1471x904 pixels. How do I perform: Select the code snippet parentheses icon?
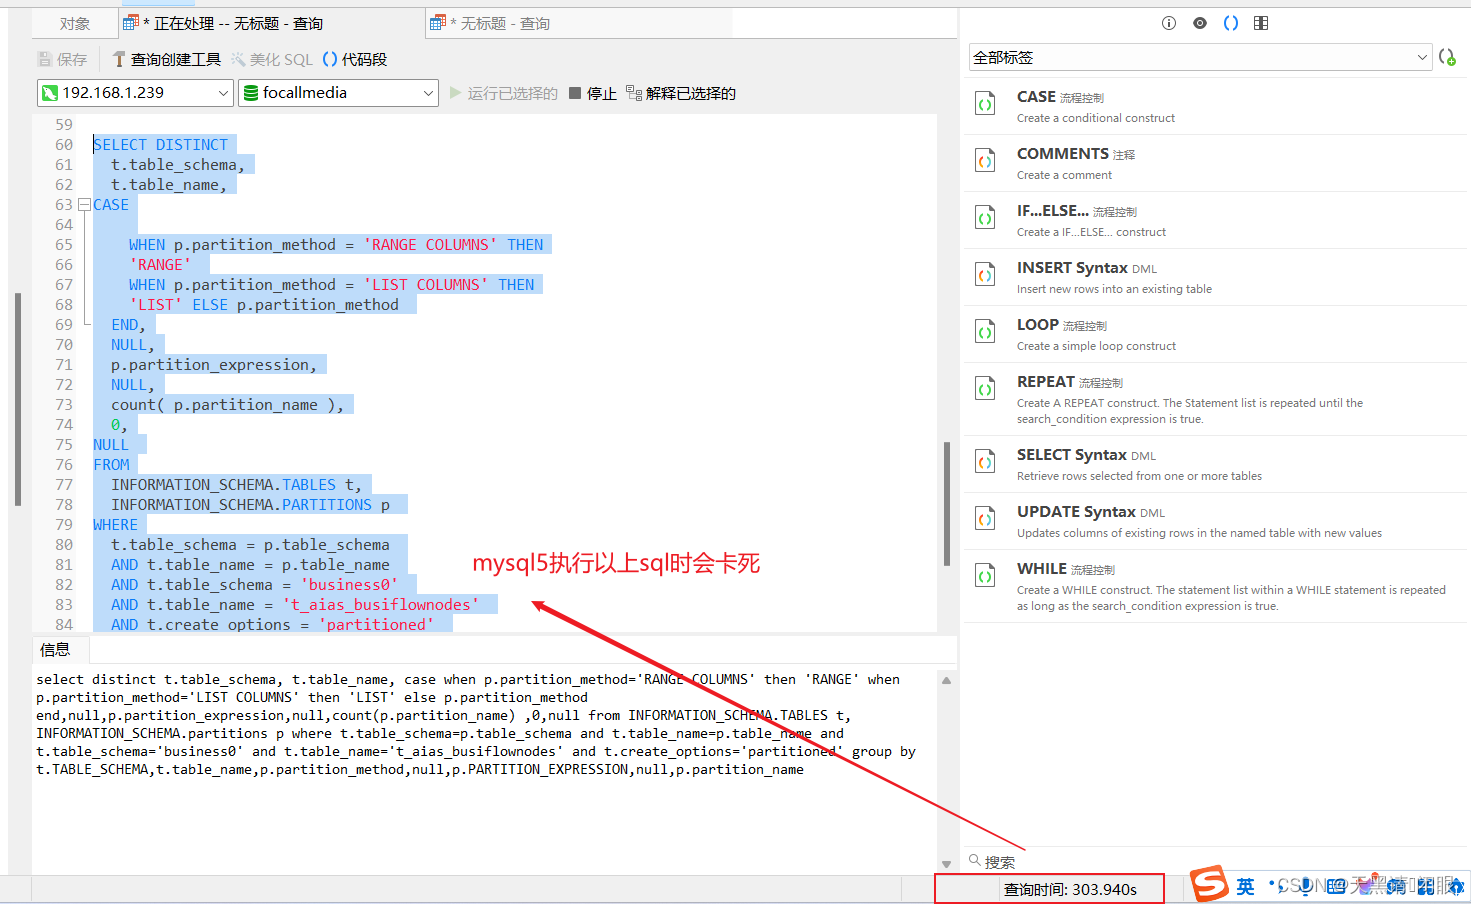1231,23
